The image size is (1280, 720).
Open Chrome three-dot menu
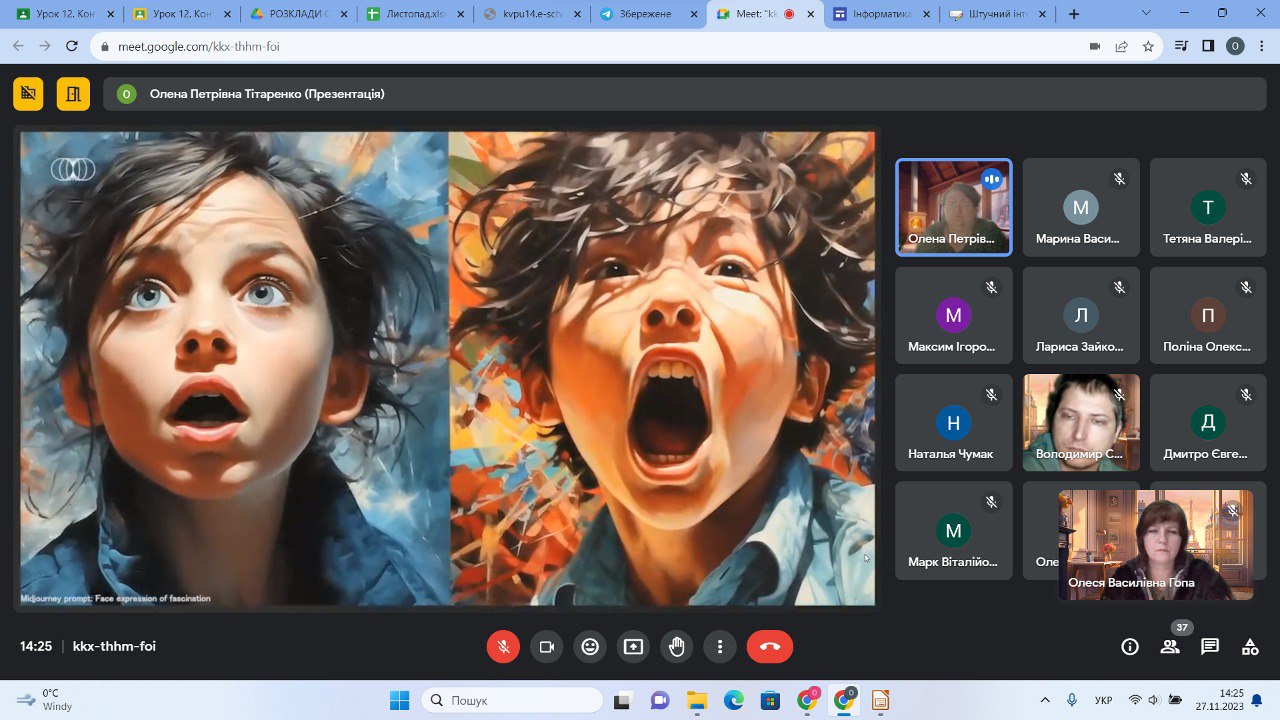click(x=1262, y=46)
